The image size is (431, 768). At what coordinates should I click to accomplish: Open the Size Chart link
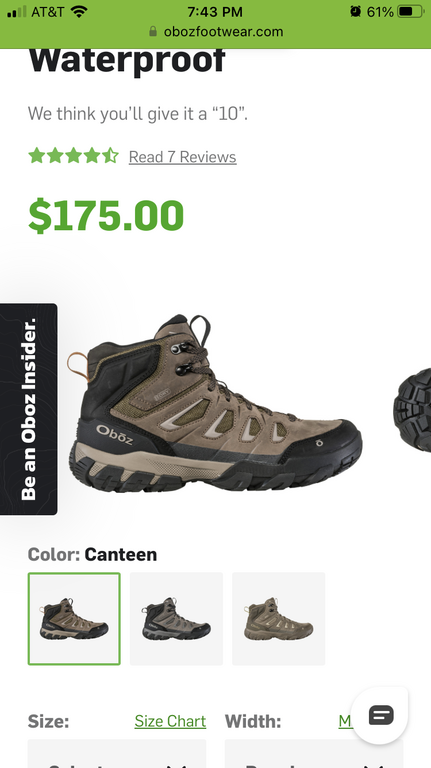pyautogui.click(x=170, y=721)
